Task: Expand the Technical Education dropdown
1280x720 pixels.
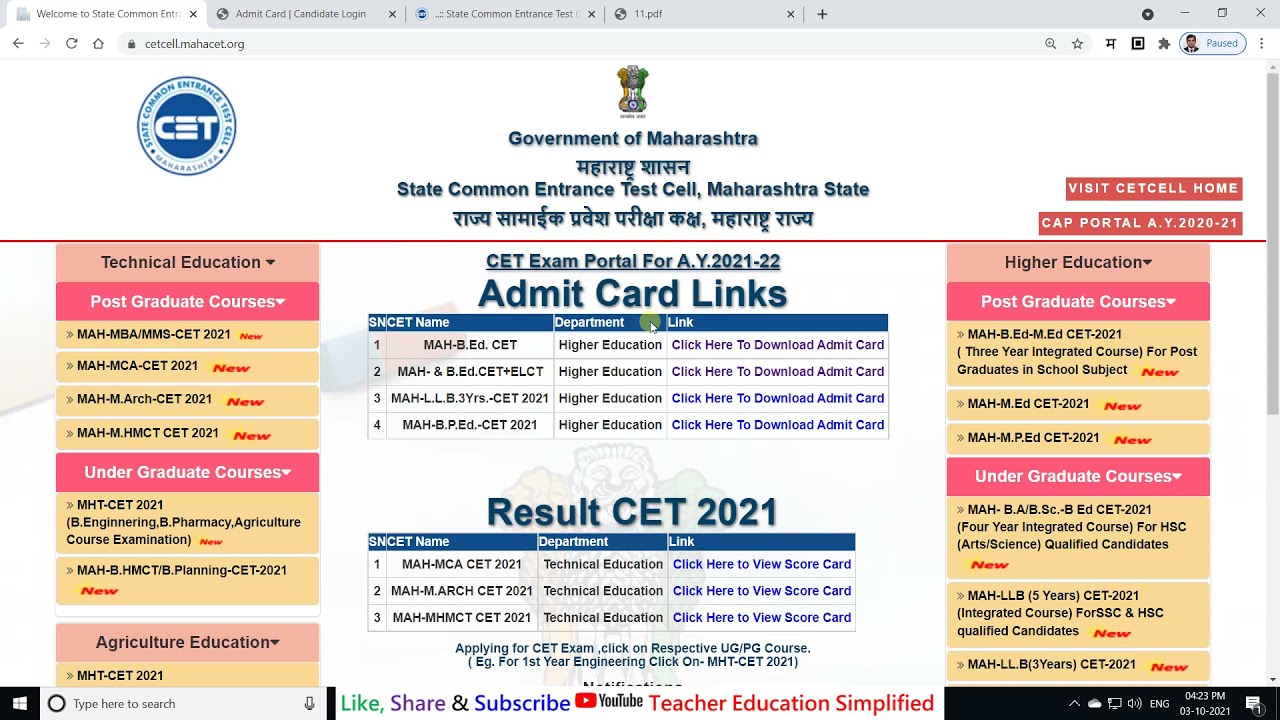Action: (187, 262)
